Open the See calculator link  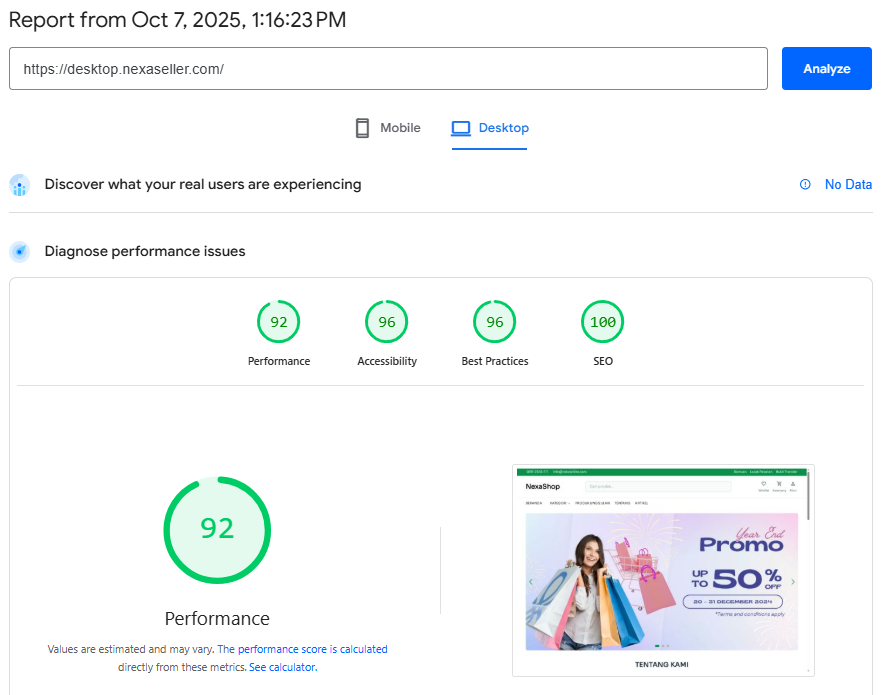tap(282, 666)
